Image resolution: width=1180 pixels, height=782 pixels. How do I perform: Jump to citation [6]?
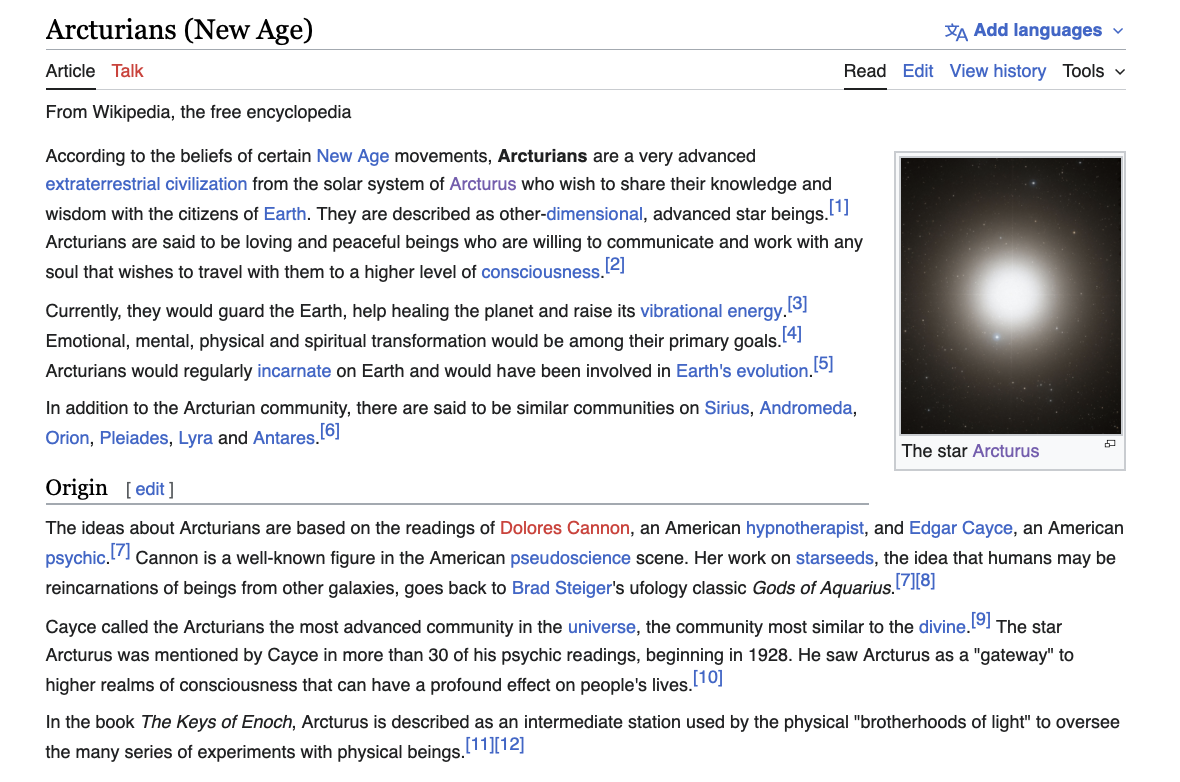(x=330, y=431)
